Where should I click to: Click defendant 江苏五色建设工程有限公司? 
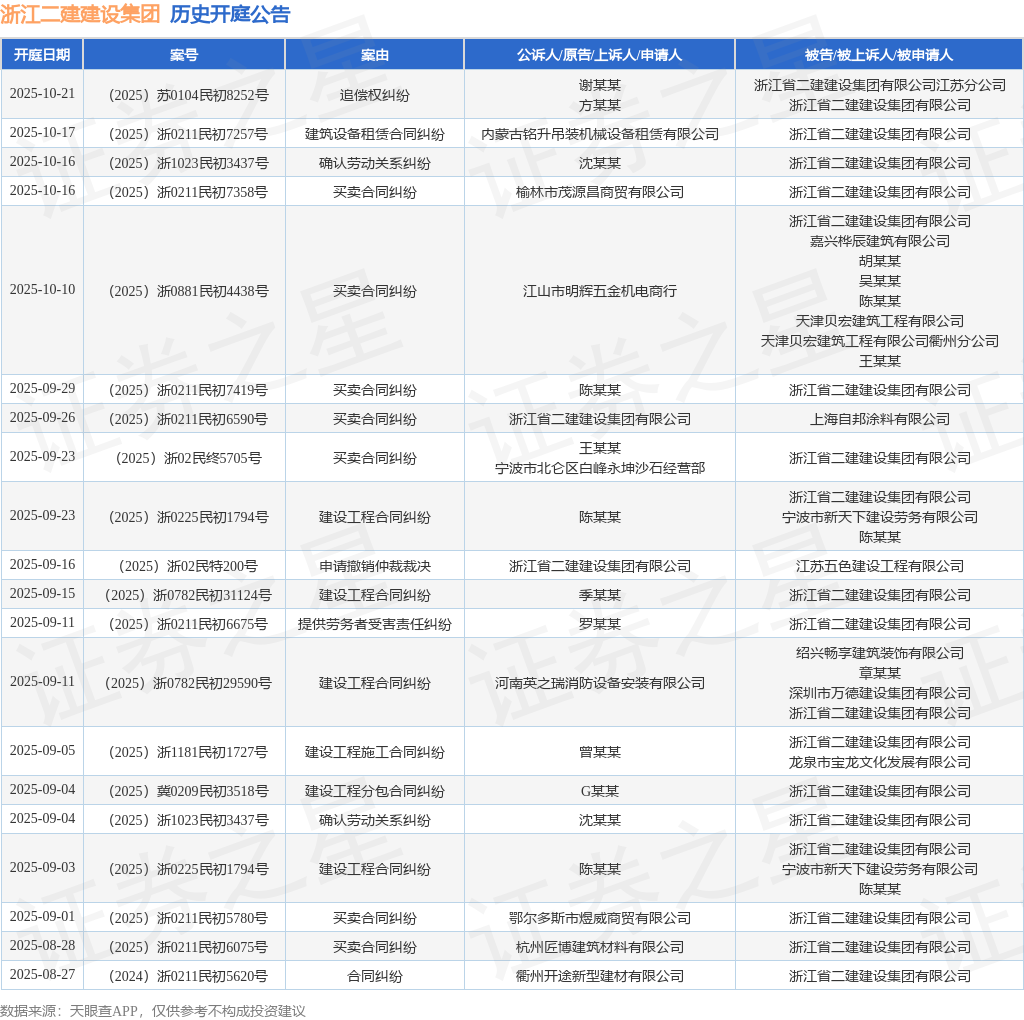880,566
